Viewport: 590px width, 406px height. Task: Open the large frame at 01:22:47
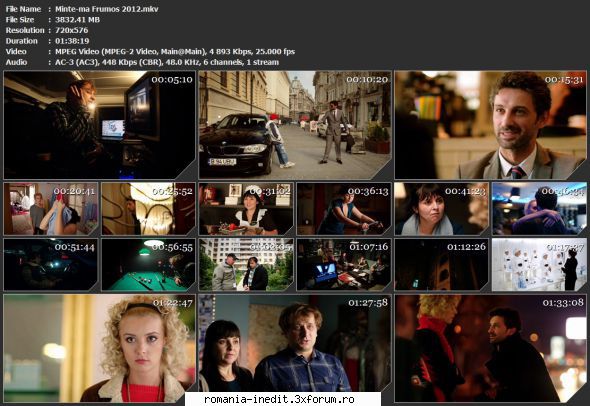100,348
